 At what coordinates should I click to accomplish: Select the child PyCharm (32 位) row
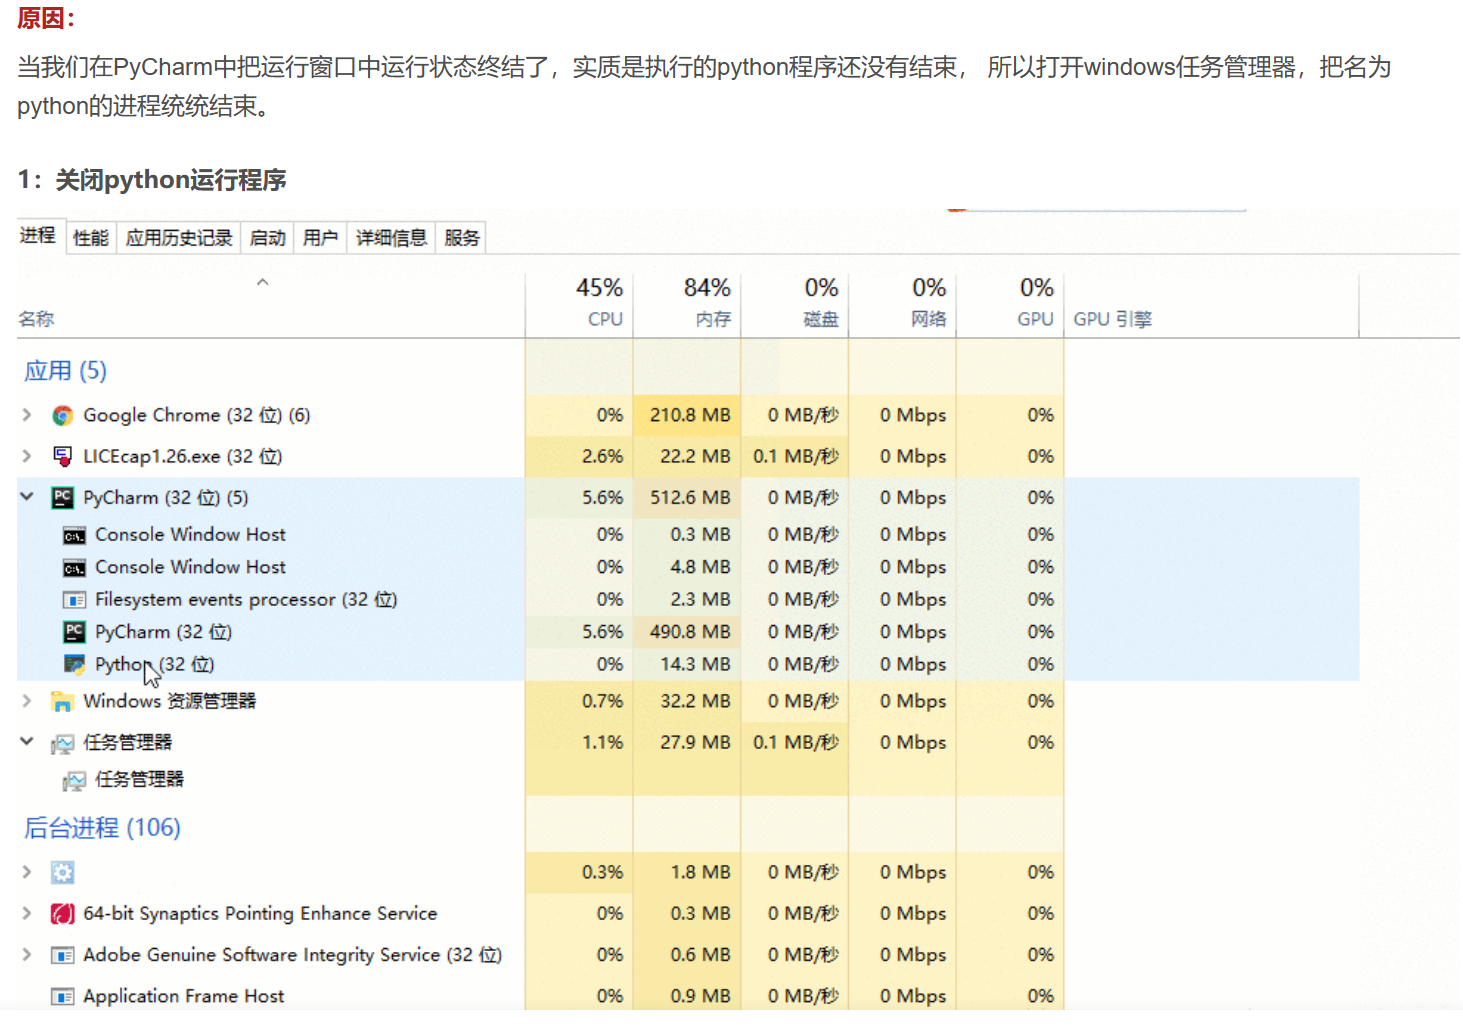coord(688,632)
